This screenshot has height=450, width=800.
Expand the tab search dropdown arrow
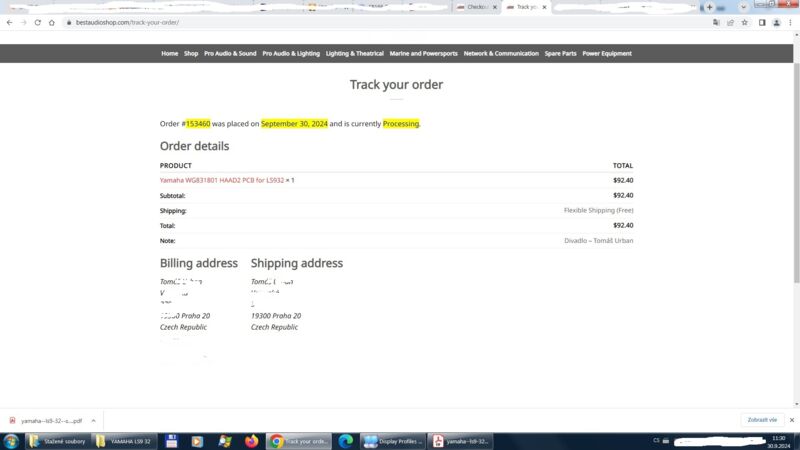(x=743, y=7)
